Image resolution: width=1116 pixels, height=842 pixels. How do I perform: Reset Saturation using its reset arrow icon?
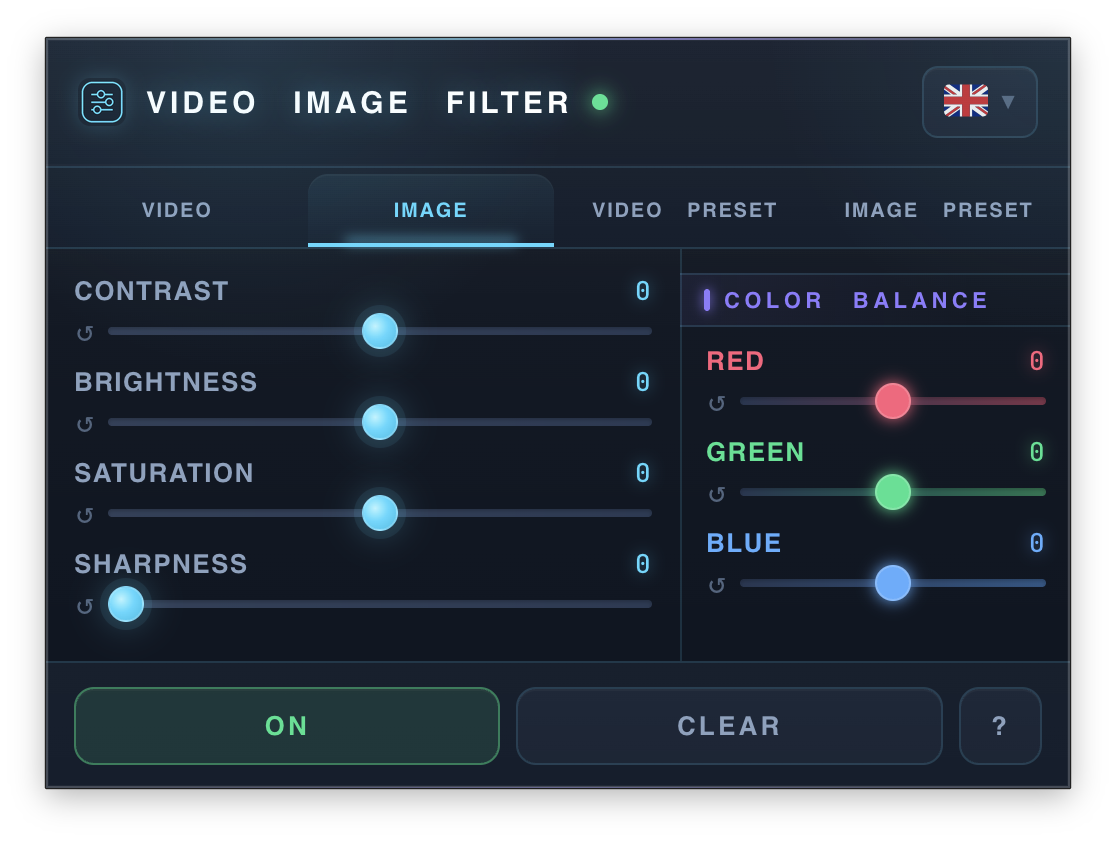point(85,515)
